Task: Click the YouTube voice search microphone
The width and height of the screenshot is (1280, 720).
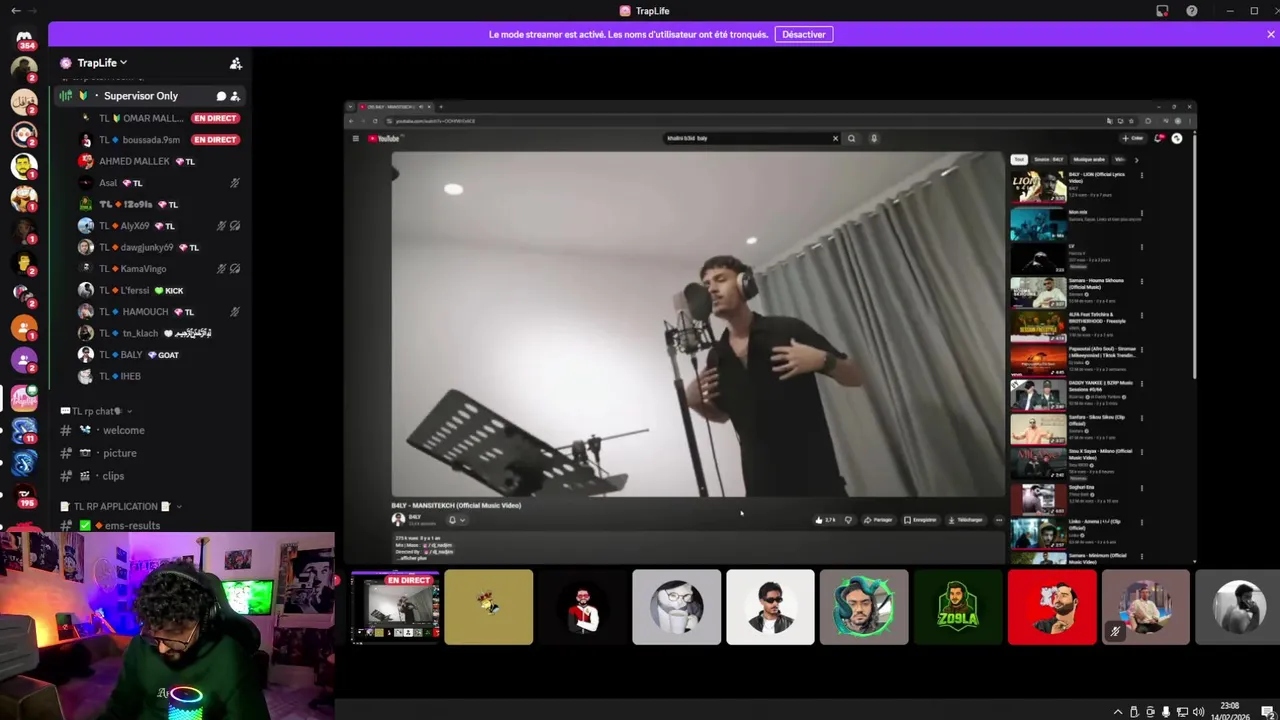Action: coord(873,138)
